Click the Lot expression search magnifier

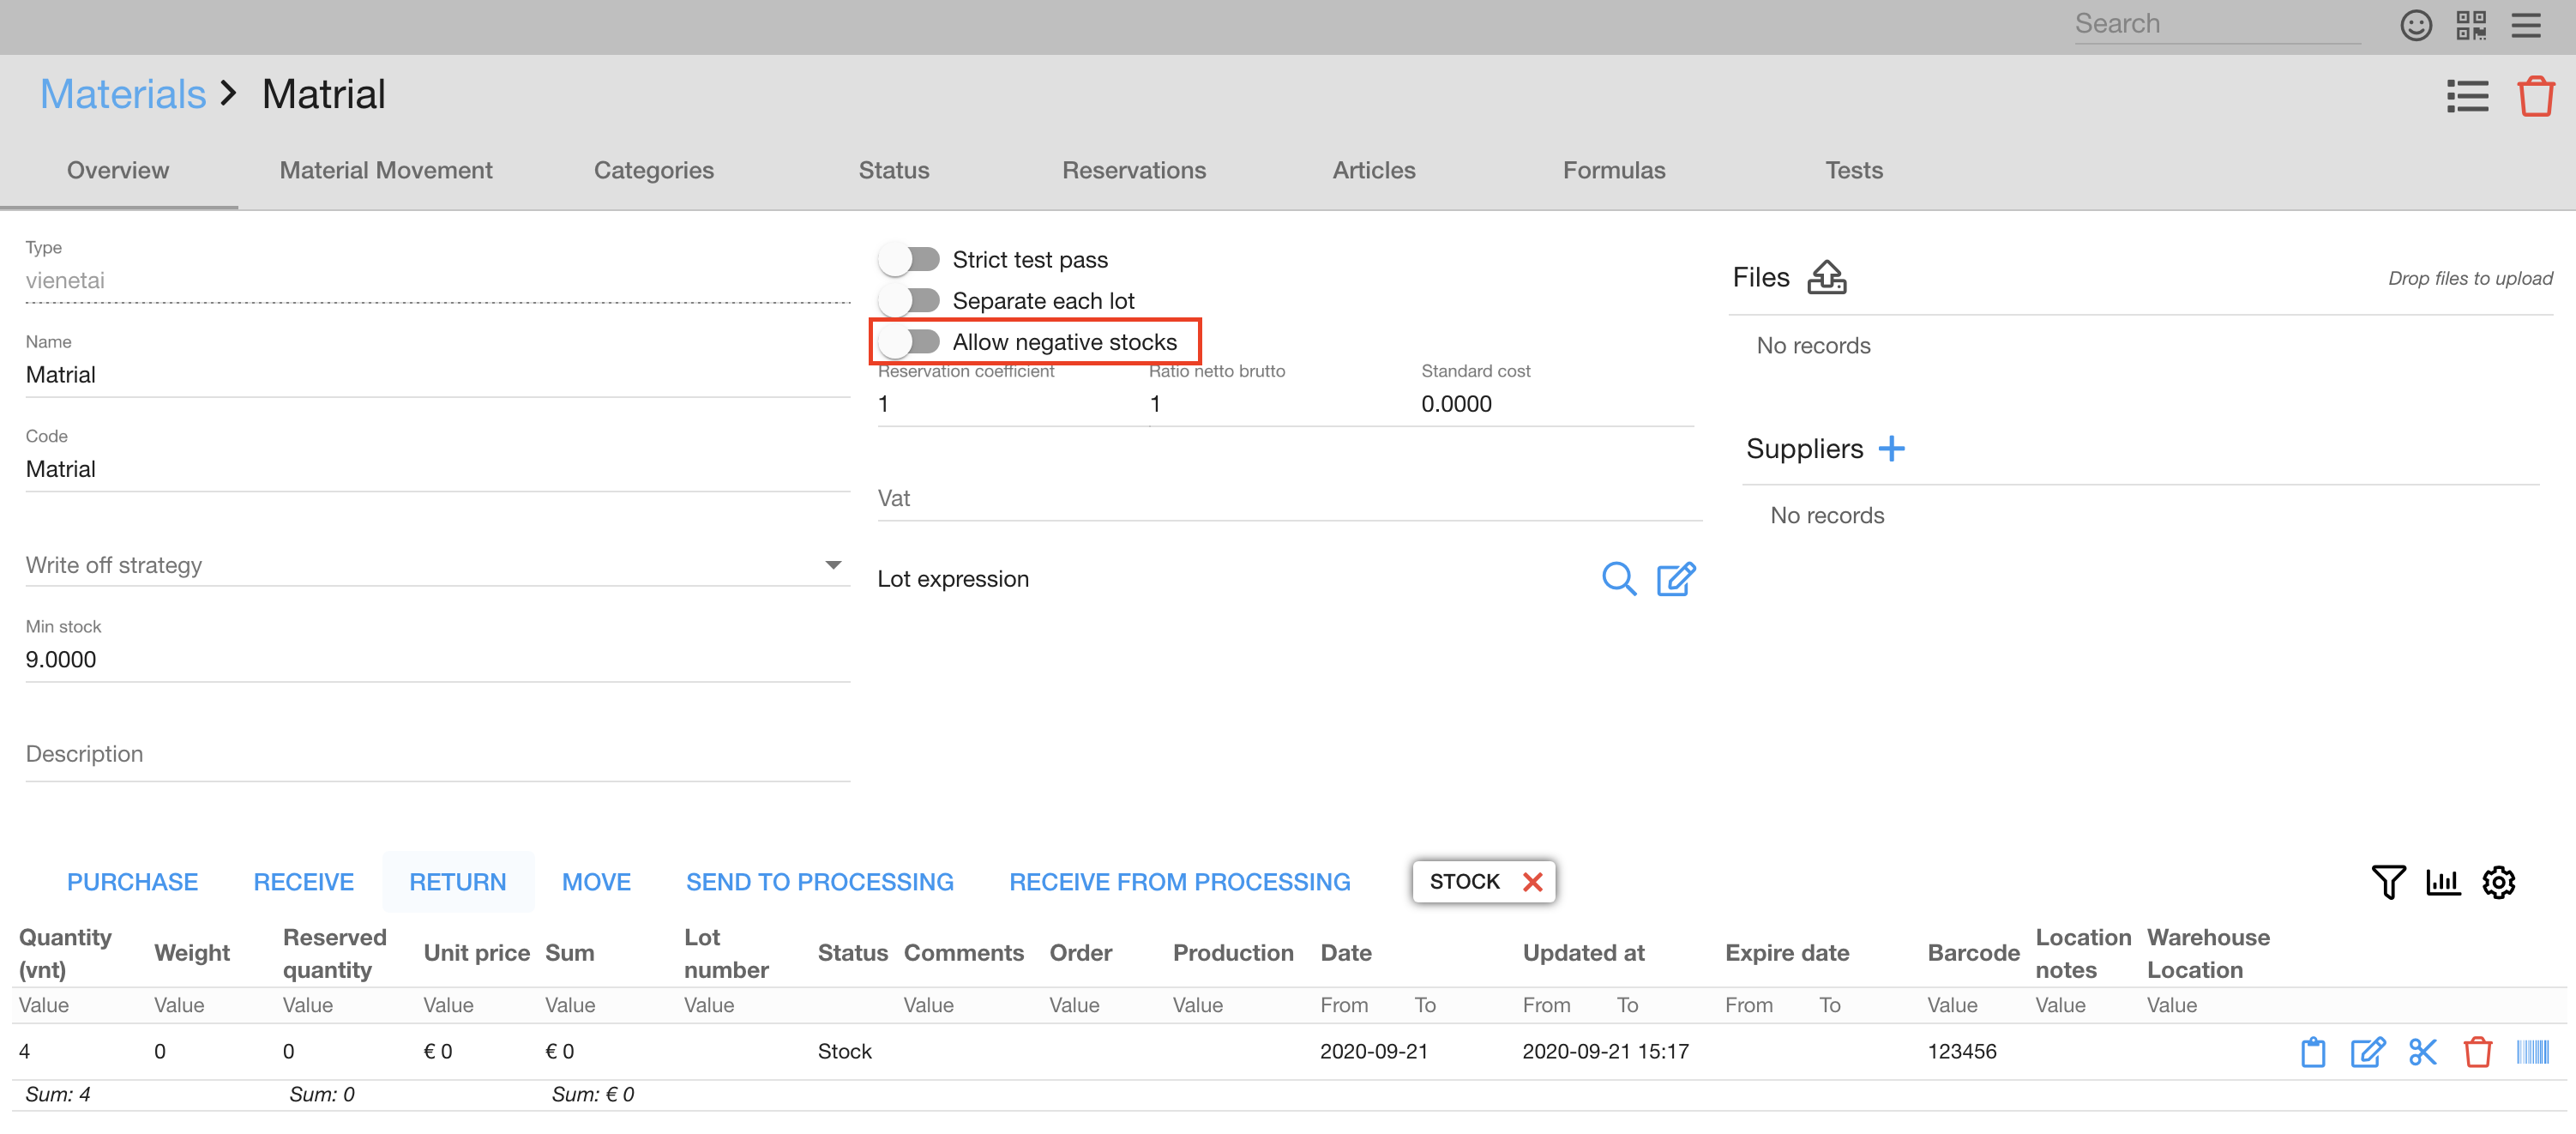pos(1618,579)
